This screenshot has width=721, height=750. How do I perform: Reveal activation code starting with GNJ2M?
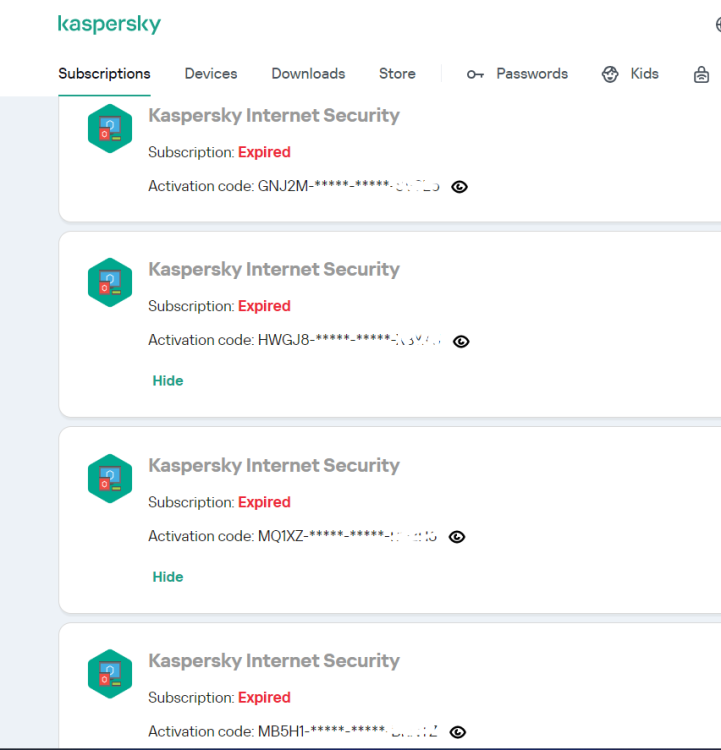459,187
